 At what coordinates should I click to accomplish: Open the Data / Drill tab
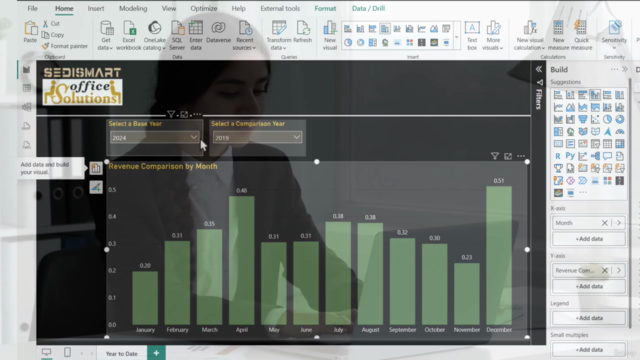[368, 9]
